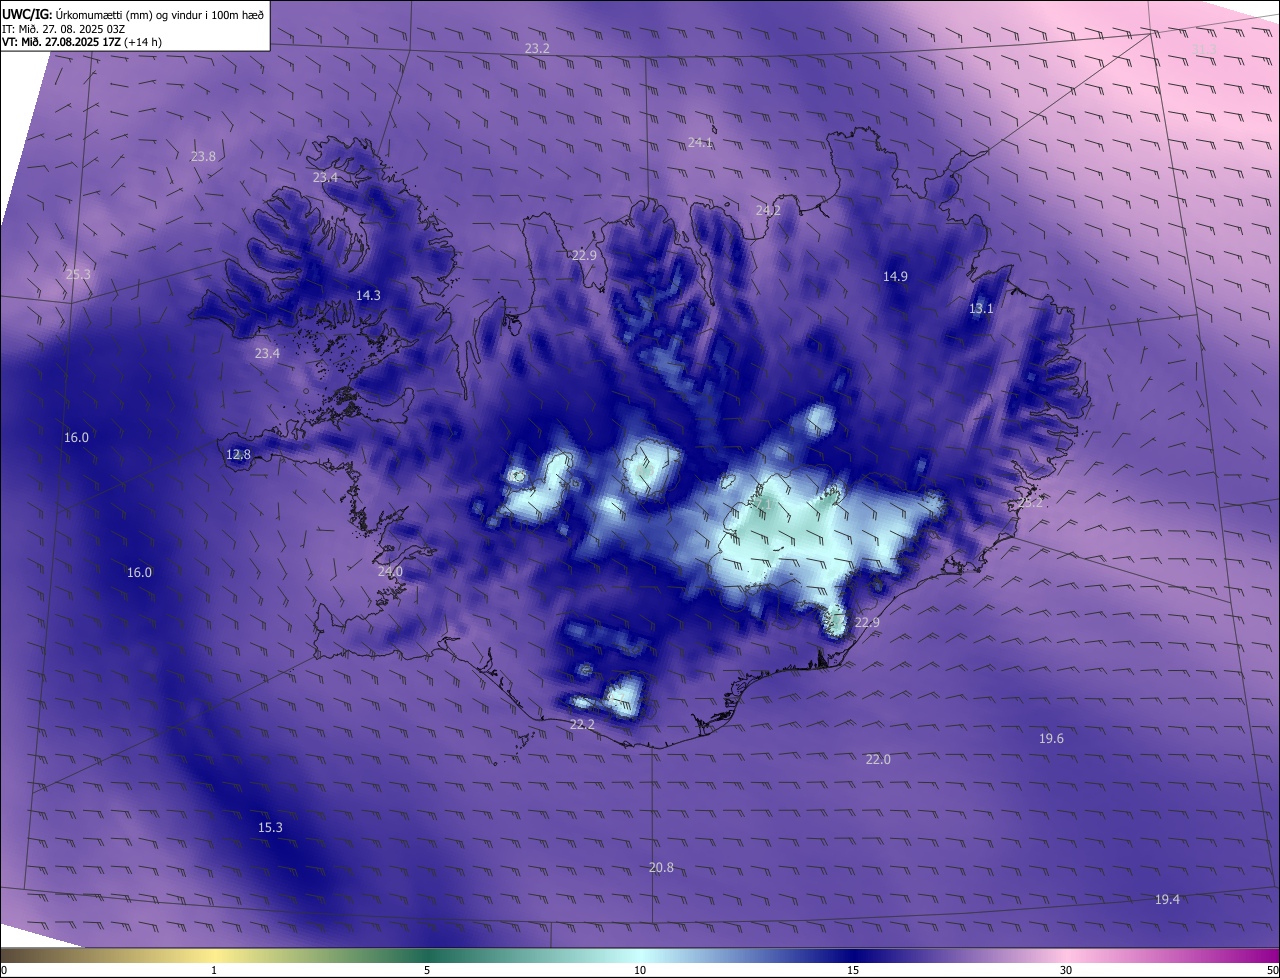Viewport: 1280px width, 978px height.
Task: Click the '1' tick on color scale
Action: (x=214, y=970)
